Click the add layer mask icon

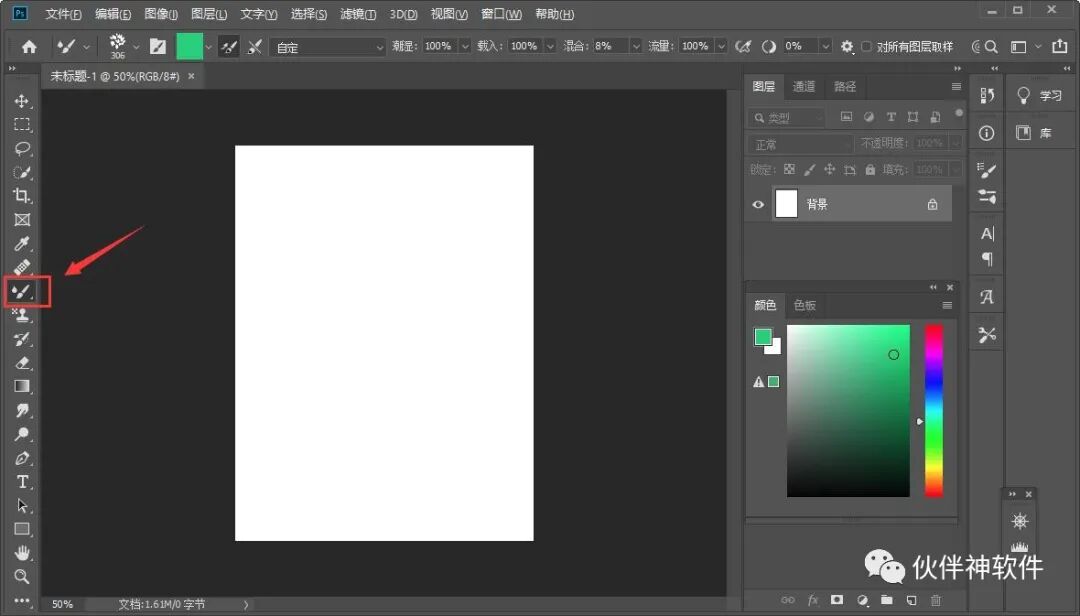837,600
